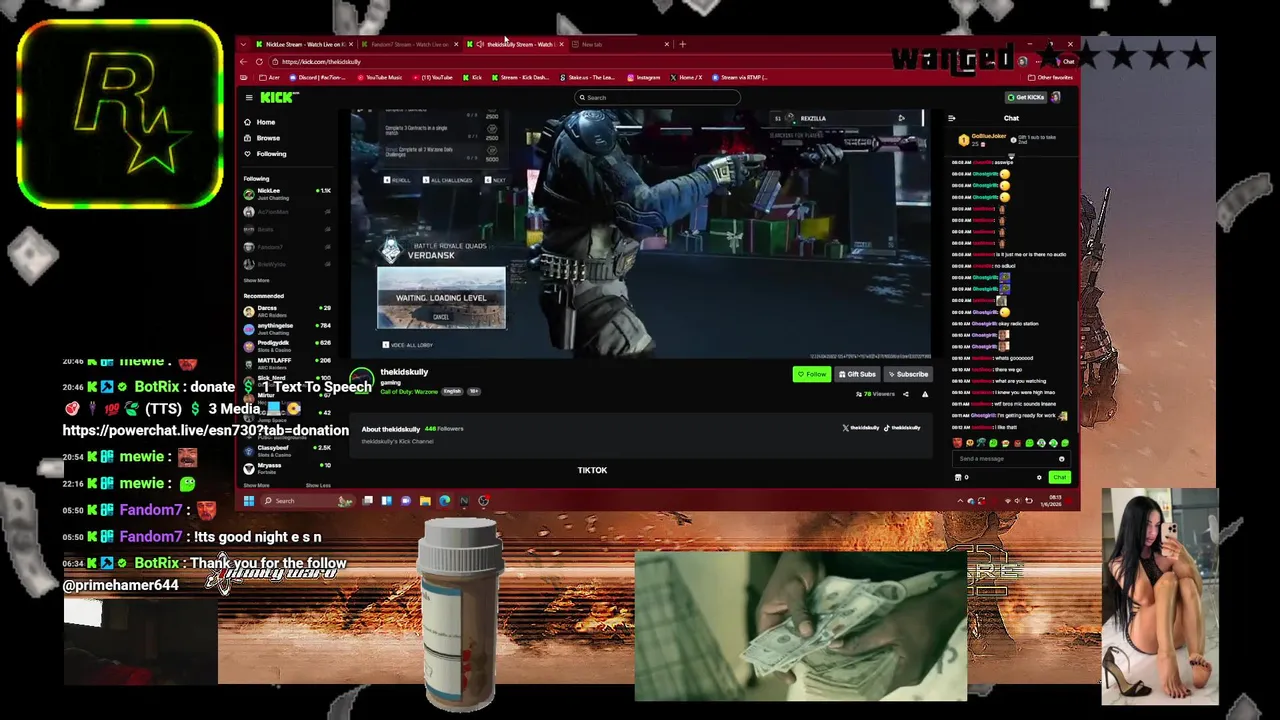The width and height of the screenshot is (1280, 720).
Task: Open Darcss in Recommended list
Action: (x=287, y=311)
